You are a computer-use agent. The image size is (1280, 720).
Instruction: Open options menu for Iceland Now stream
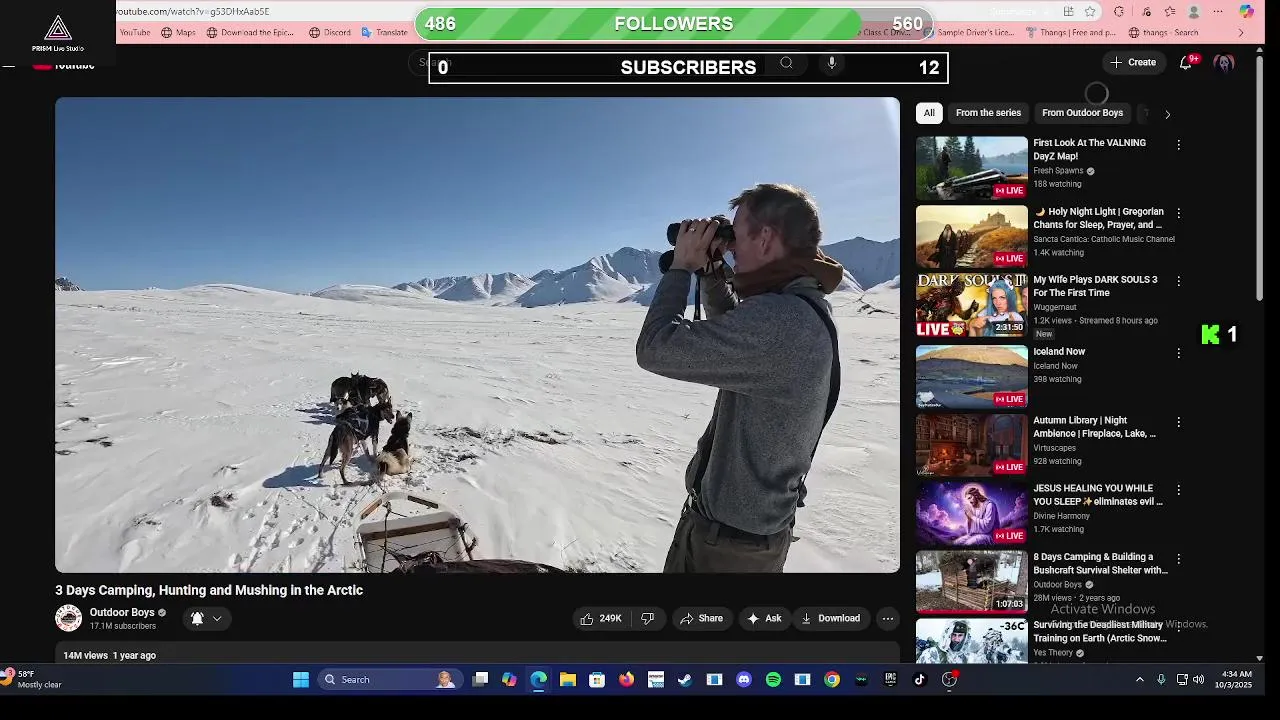[x=1178, y=353]
